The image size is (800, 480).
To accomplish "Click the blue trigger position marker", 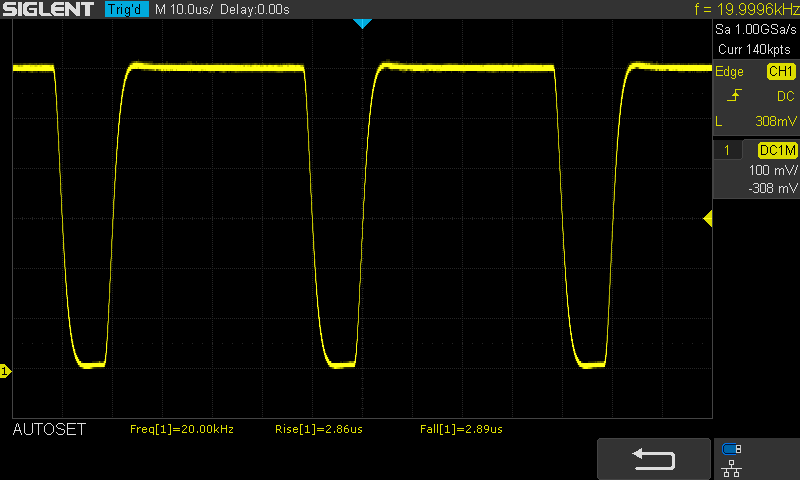I will click(x=362, y=23).
